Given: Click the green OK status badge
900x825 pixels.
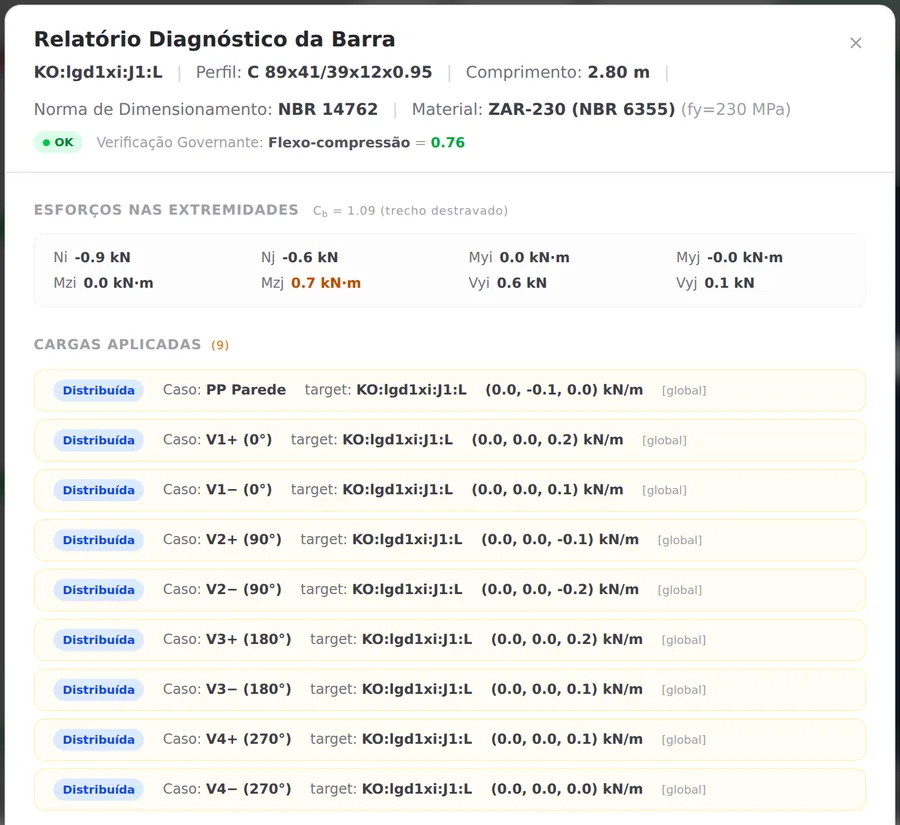Looking at the screenshot, I should coord(58,142).
